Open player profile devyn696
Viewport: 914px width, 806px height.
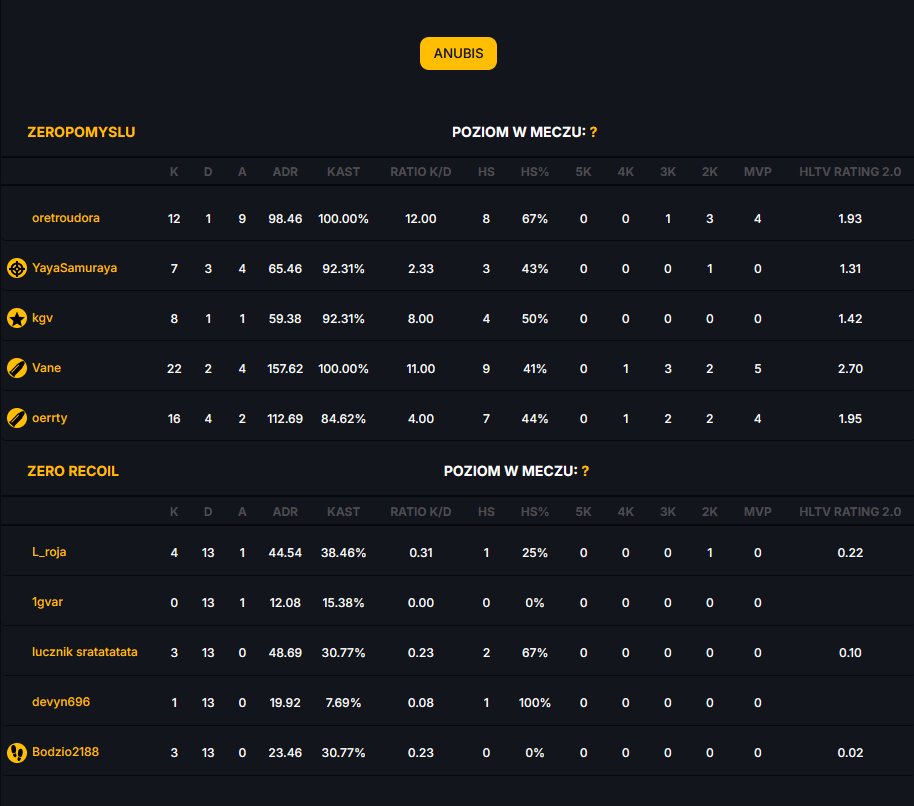click(61, 702)
